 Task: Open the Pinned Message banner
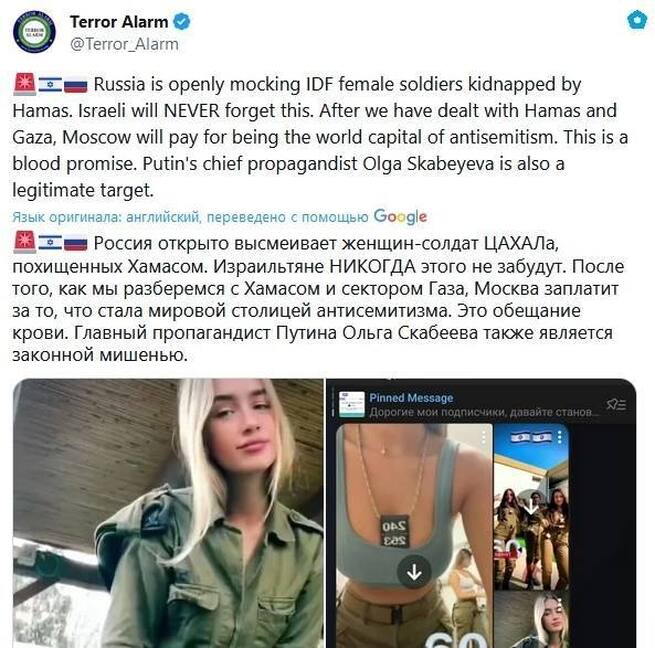click(x=481, y=404)
